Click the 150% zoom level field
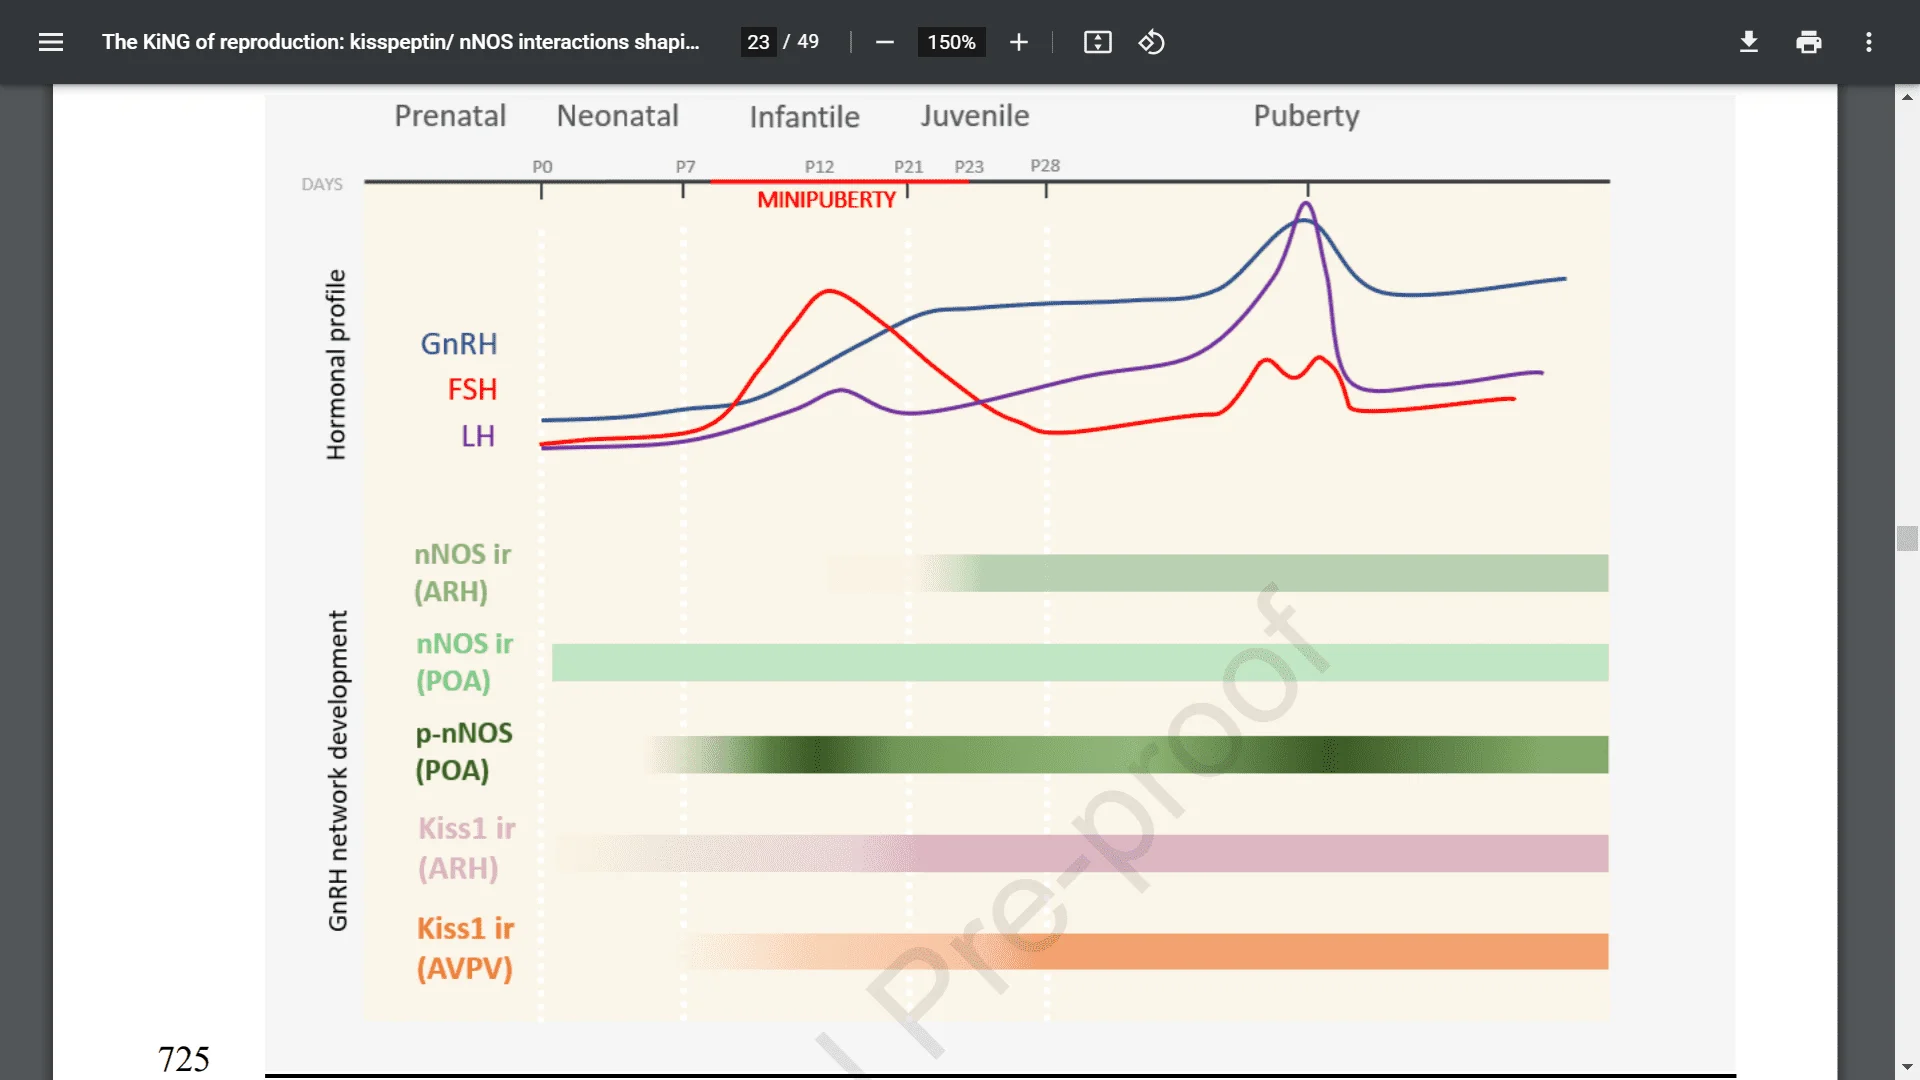This screenshot has width=1920, height=1080. [951, 42]
